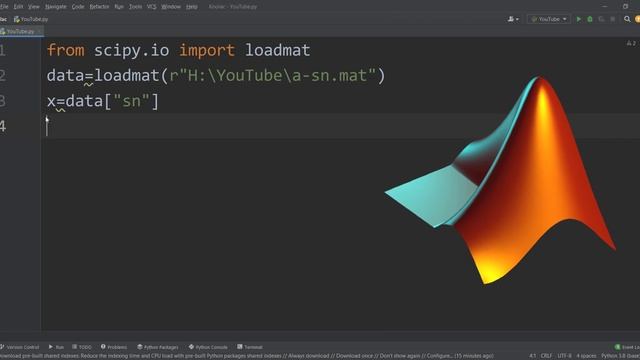Open the Run menu
Screen dimensions: 640x360
119,7
